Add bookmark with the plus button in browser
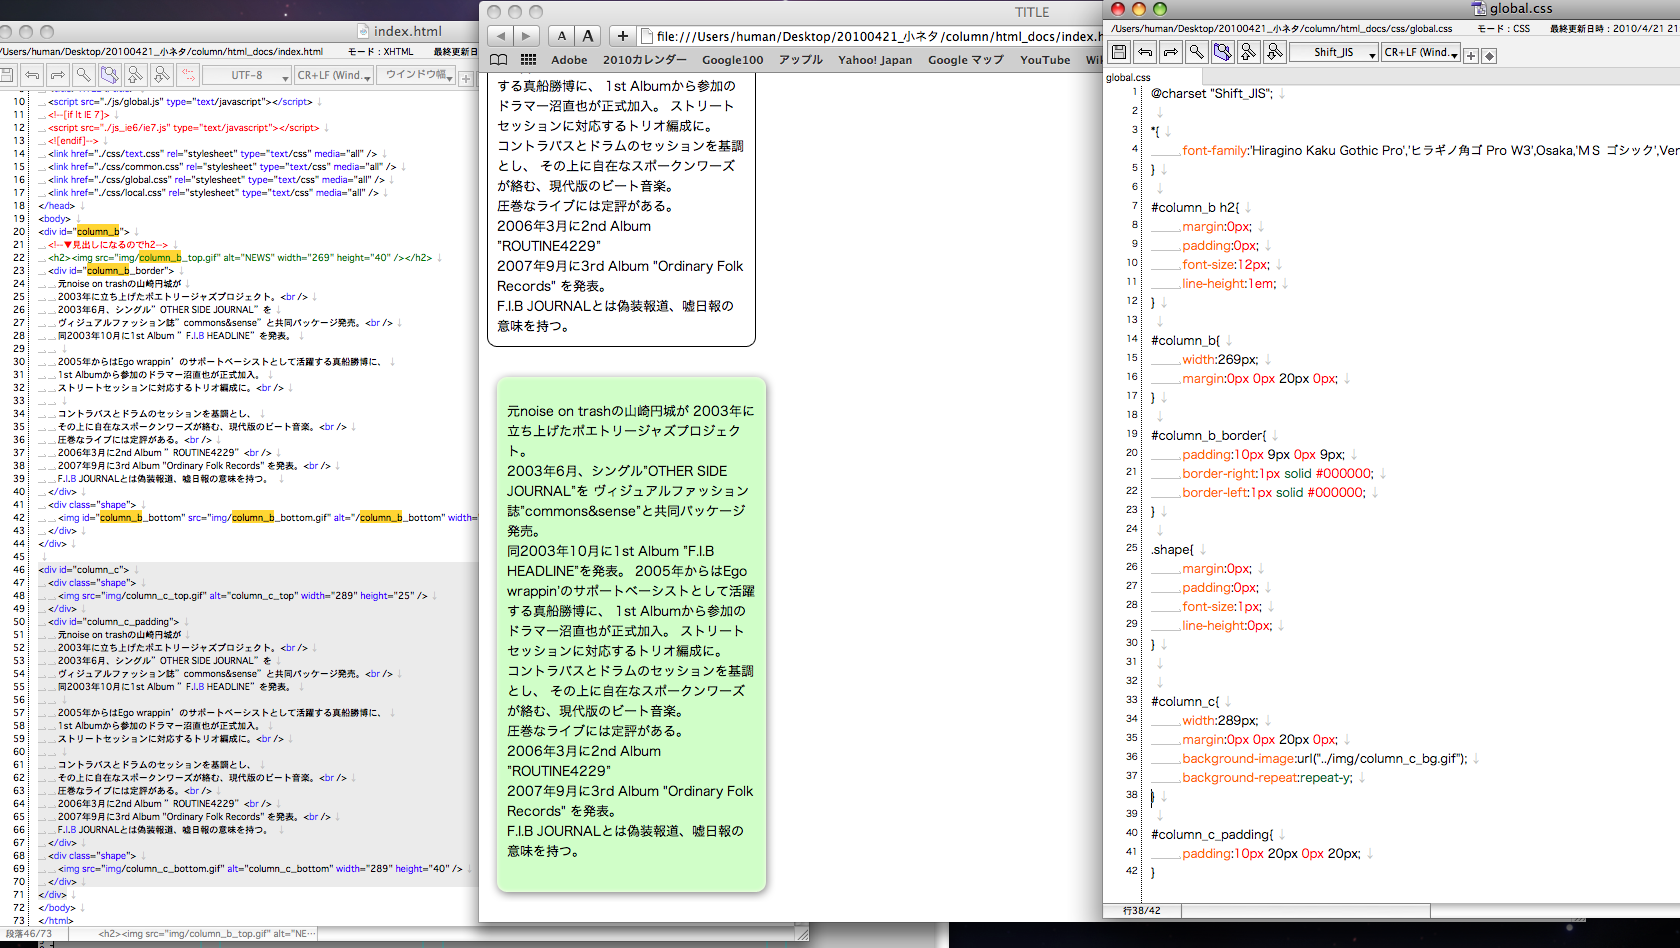1680x948 pixels. click(x=622, y=36)
